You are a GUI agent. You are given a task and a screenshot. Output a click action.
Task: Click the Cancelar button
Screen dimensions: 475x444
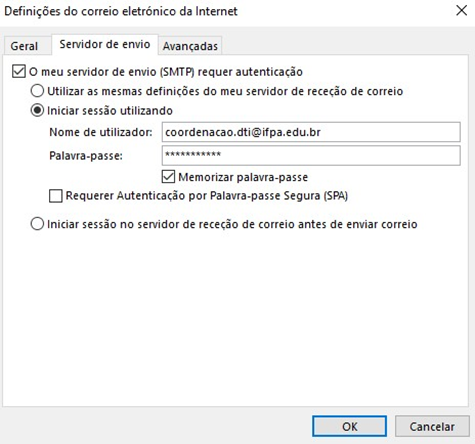(432, 426)
